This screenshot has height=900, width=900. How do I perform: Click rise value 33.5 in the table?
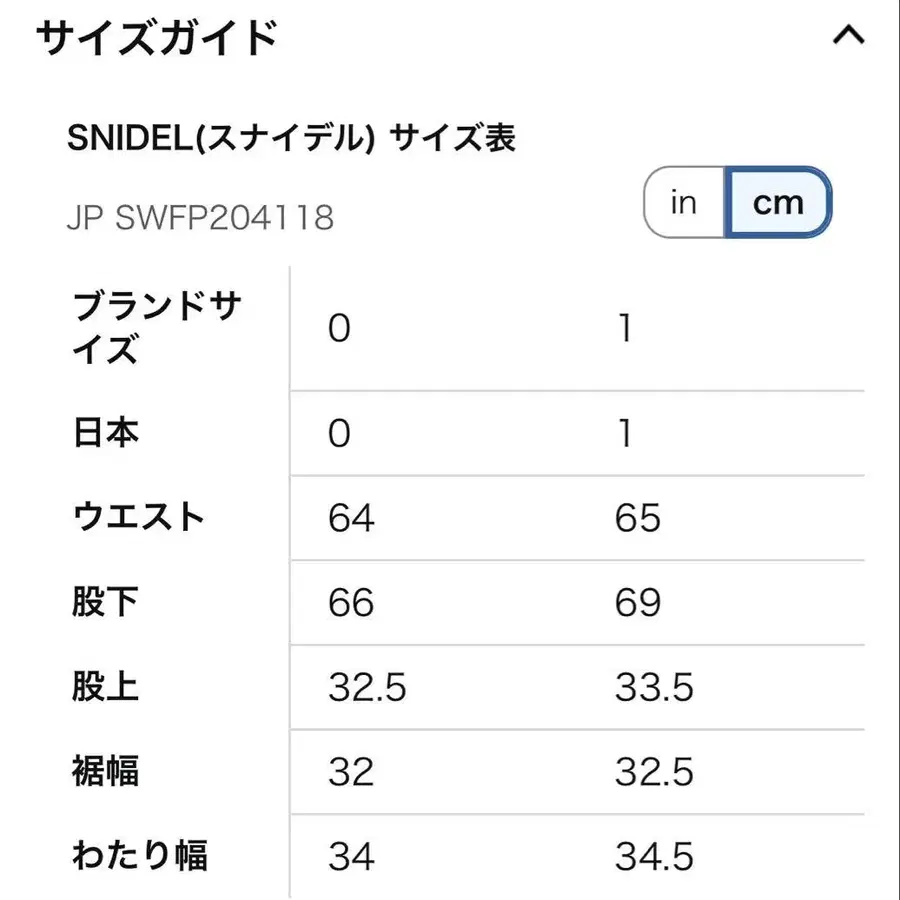[655, 687]
